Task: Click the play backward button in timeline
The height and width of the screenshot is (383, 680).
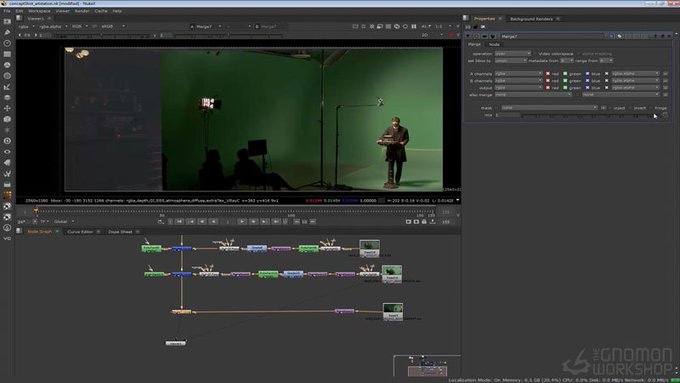Action: (214, 222)
